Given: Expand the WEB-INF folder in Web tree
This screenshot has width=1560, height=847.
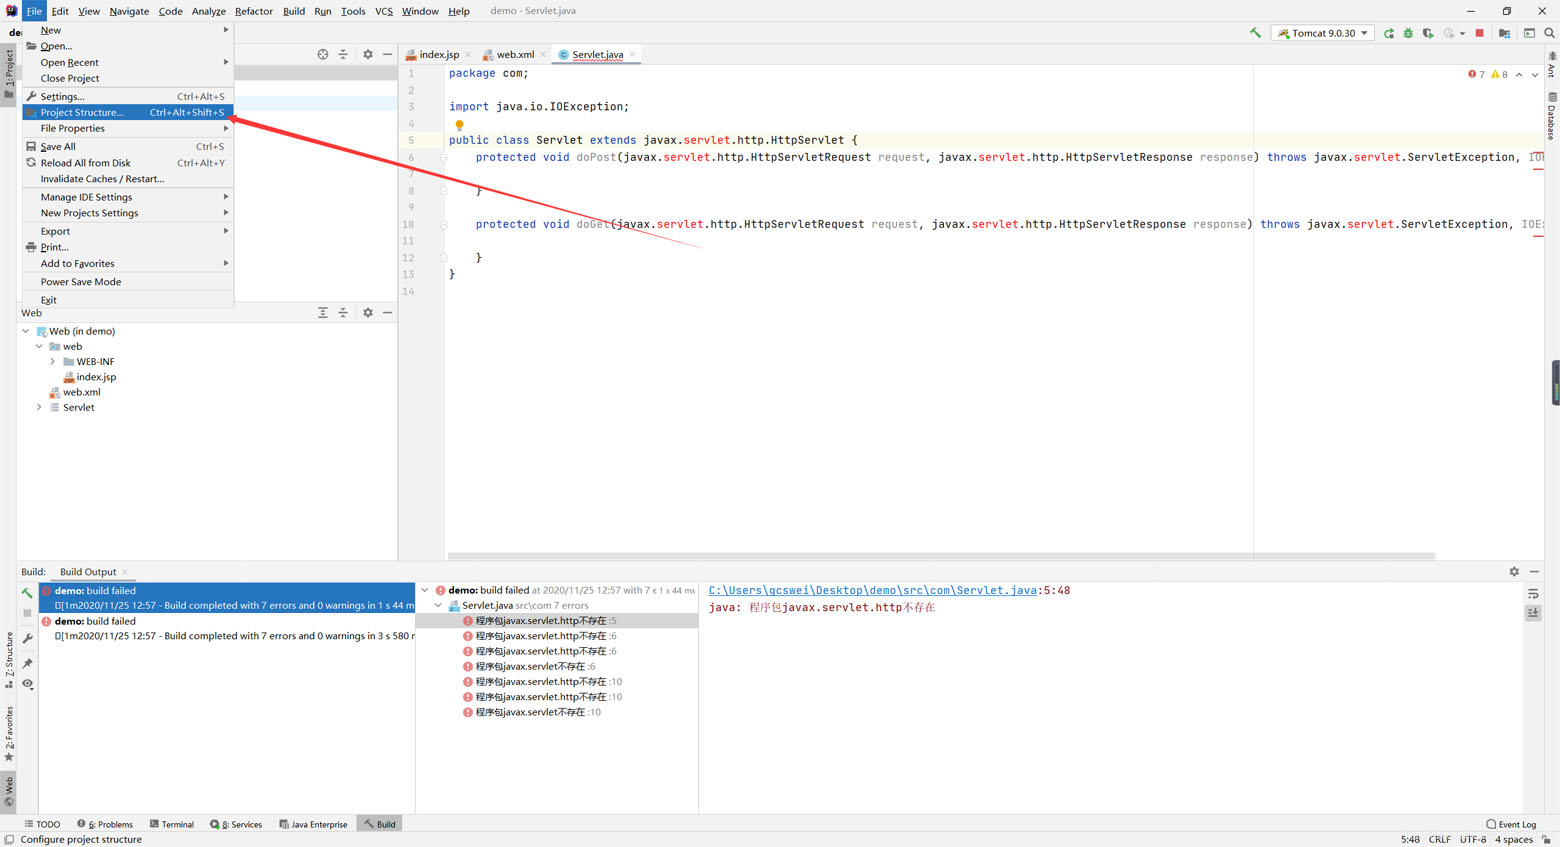Looking at the screenshot, I should 53,362.
